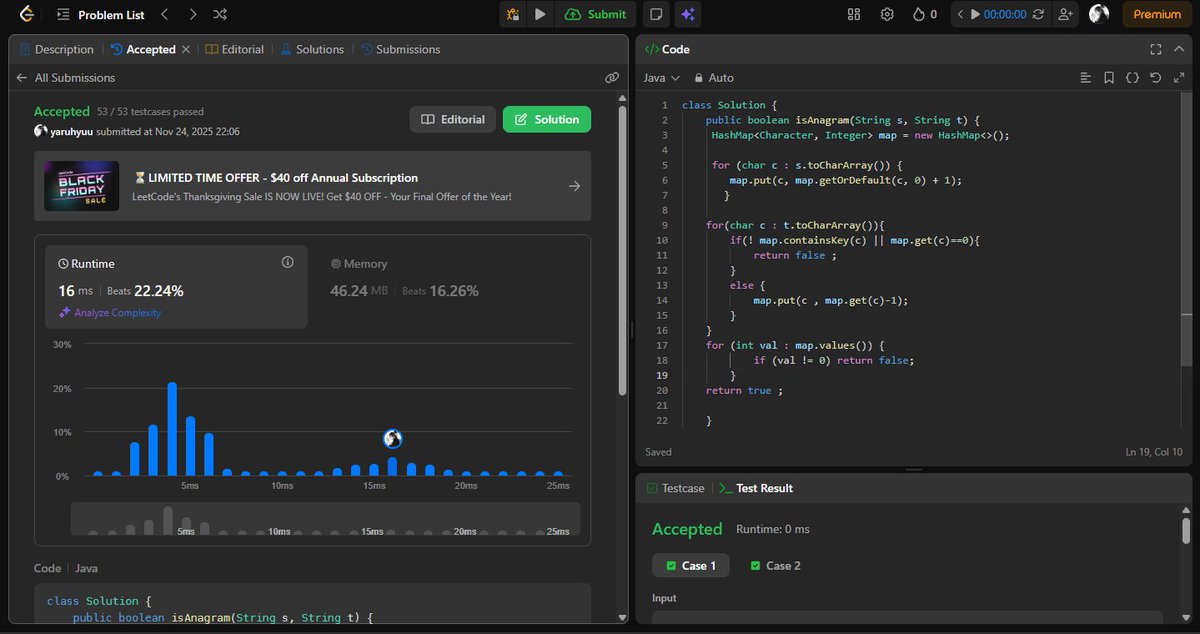Click the green Submit button

click(x=595, y=14)
